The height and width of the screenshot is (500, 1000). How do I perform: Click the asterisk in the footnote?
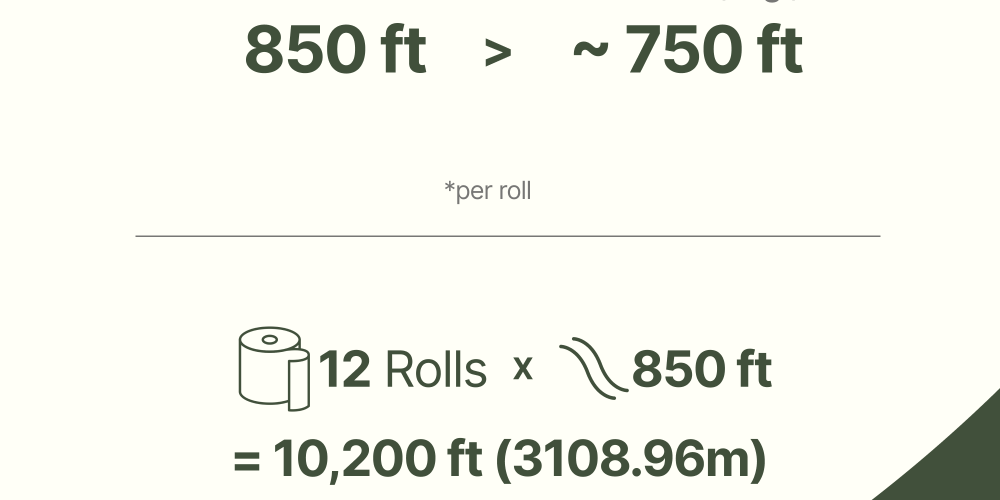[x=450, y=186]
